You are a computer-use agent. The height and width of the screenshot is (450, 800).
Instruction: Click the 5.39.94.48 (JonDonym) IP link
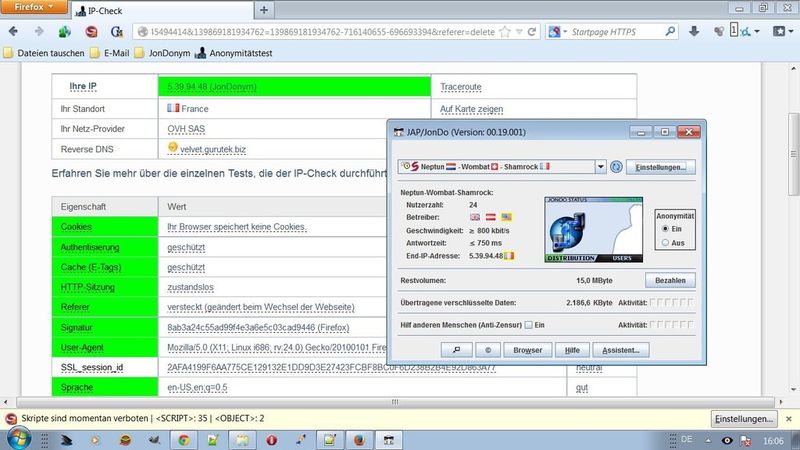coord(212,87)
